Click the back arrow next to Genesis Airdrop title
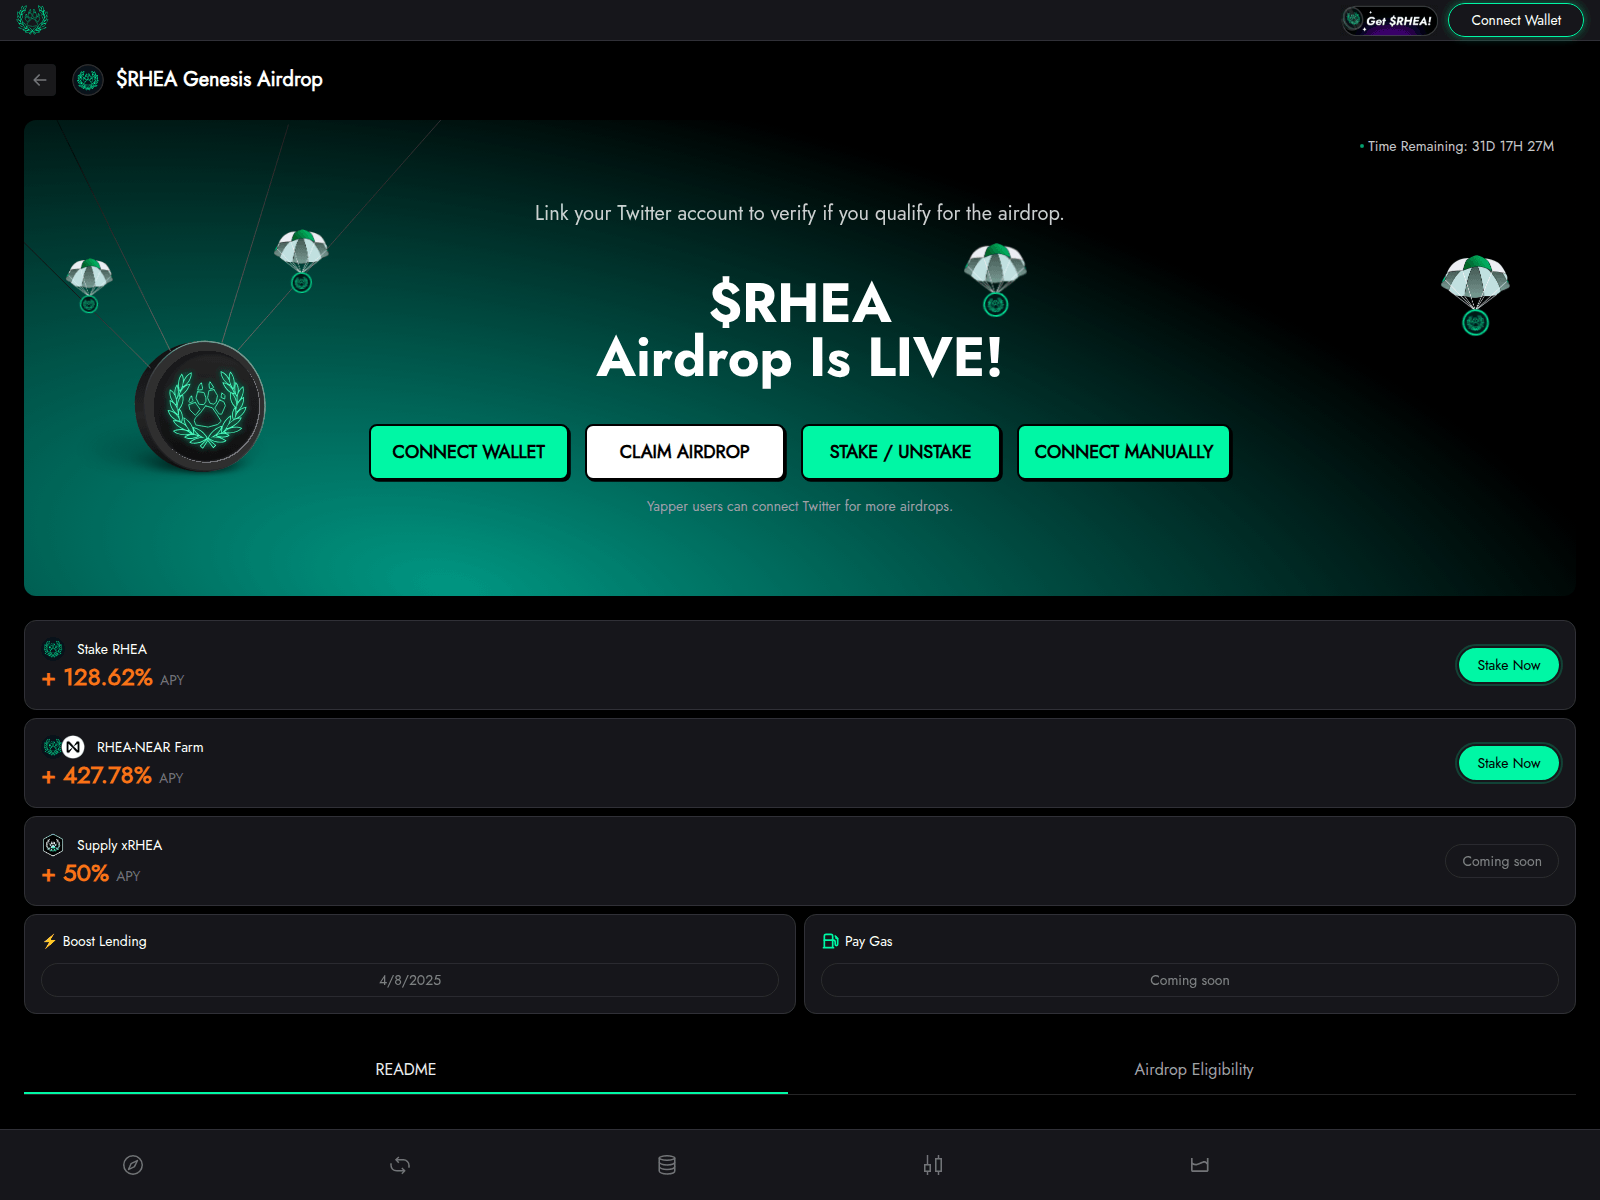The width and height of the screenshot is (1600, 1200). point(40,80)
